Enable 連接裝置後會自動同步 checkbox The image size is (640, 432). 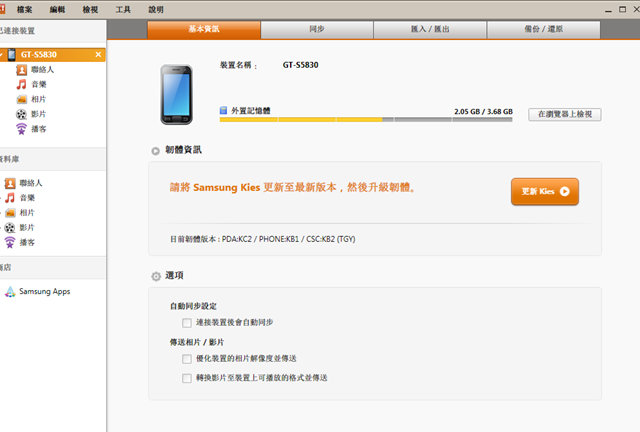[187, 323]
